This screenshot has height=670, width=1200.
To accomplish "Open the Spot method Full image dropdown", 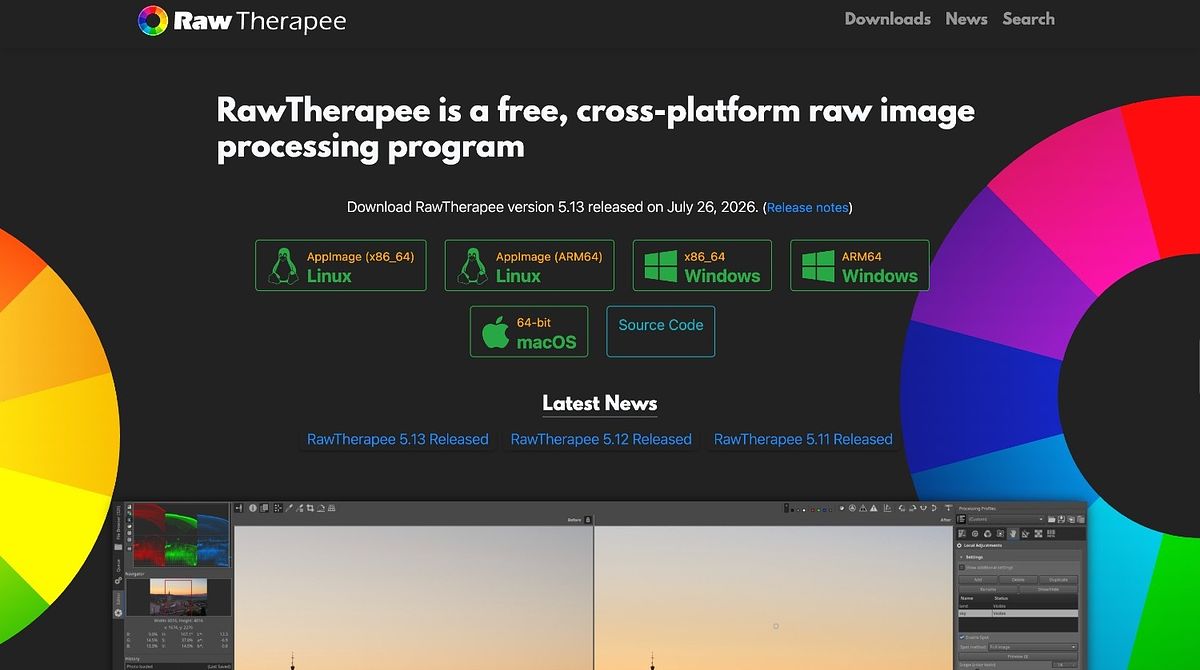I will tap(1033, 647).
